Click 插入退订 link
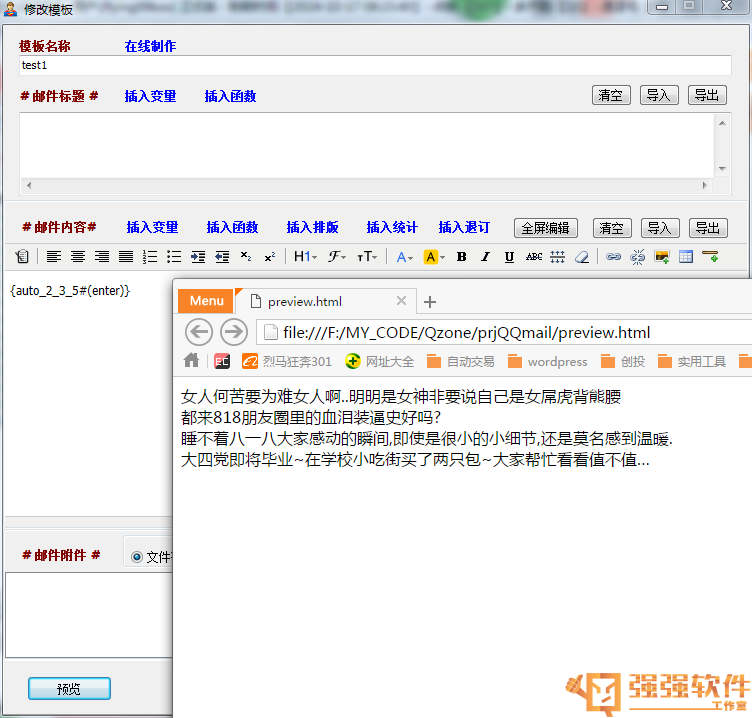 (464, 227)
